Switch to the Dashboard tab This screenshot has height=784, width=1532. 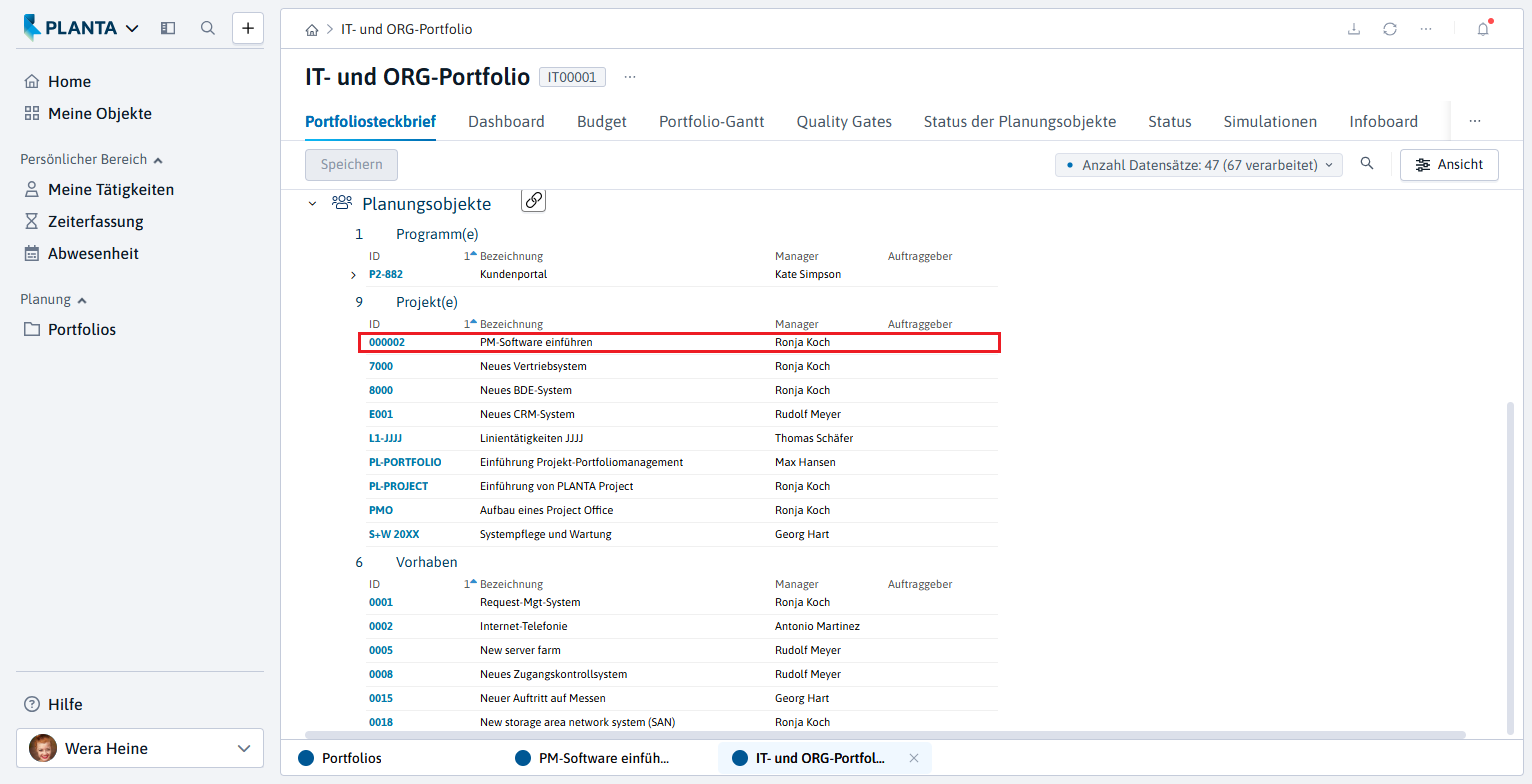(x=506, y=121)
